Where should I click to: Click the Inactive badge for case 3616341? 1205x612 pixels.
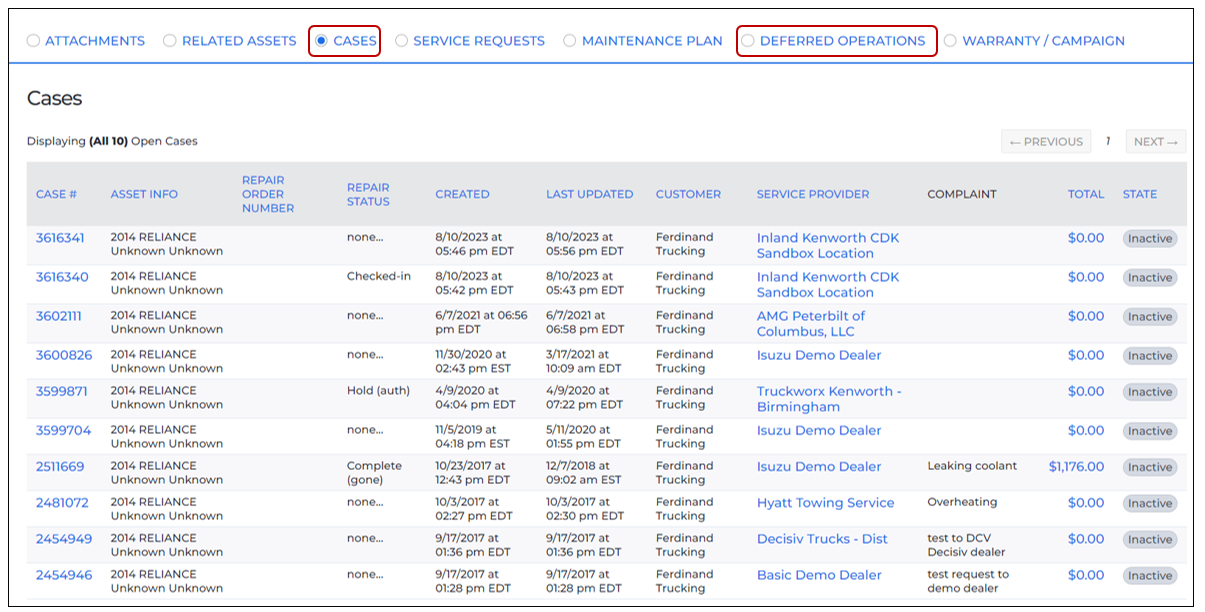click(x=1150, y=238)
